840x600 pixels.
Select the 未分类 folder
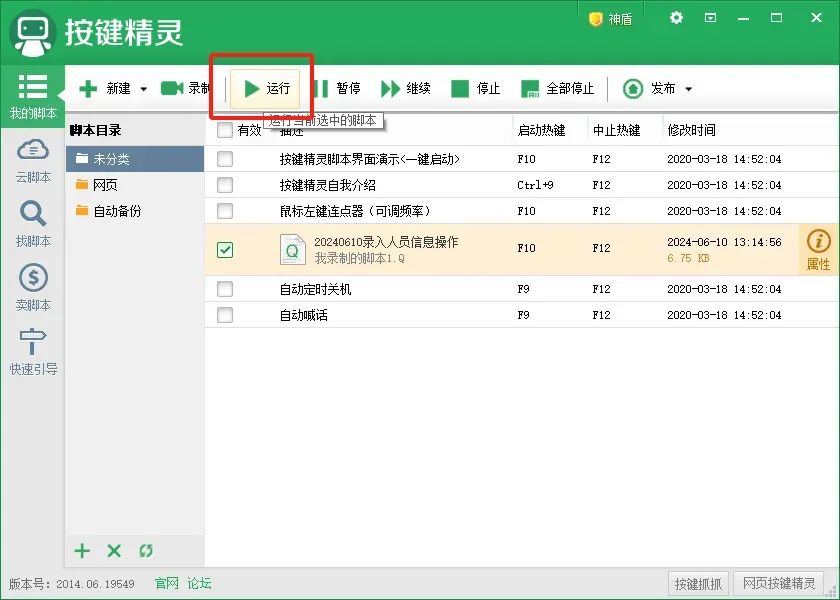pyautogui.click(x=134, y=159)
